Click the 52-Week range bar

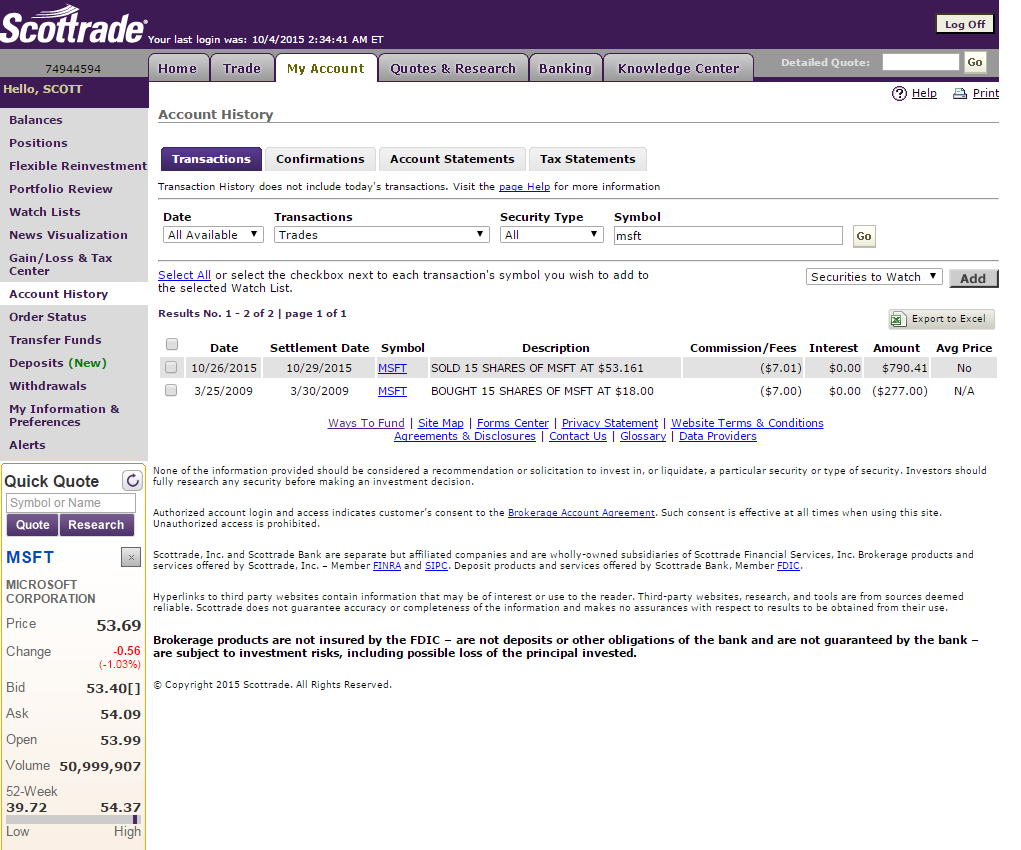point(73,819)
